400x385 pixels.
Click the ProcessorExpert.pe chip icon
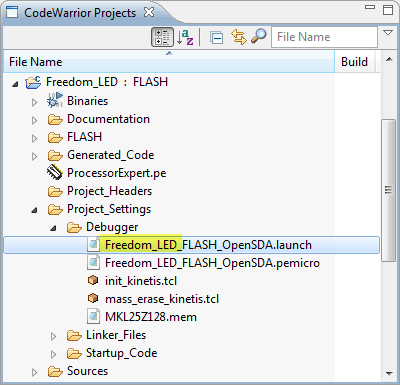(55, 173)
